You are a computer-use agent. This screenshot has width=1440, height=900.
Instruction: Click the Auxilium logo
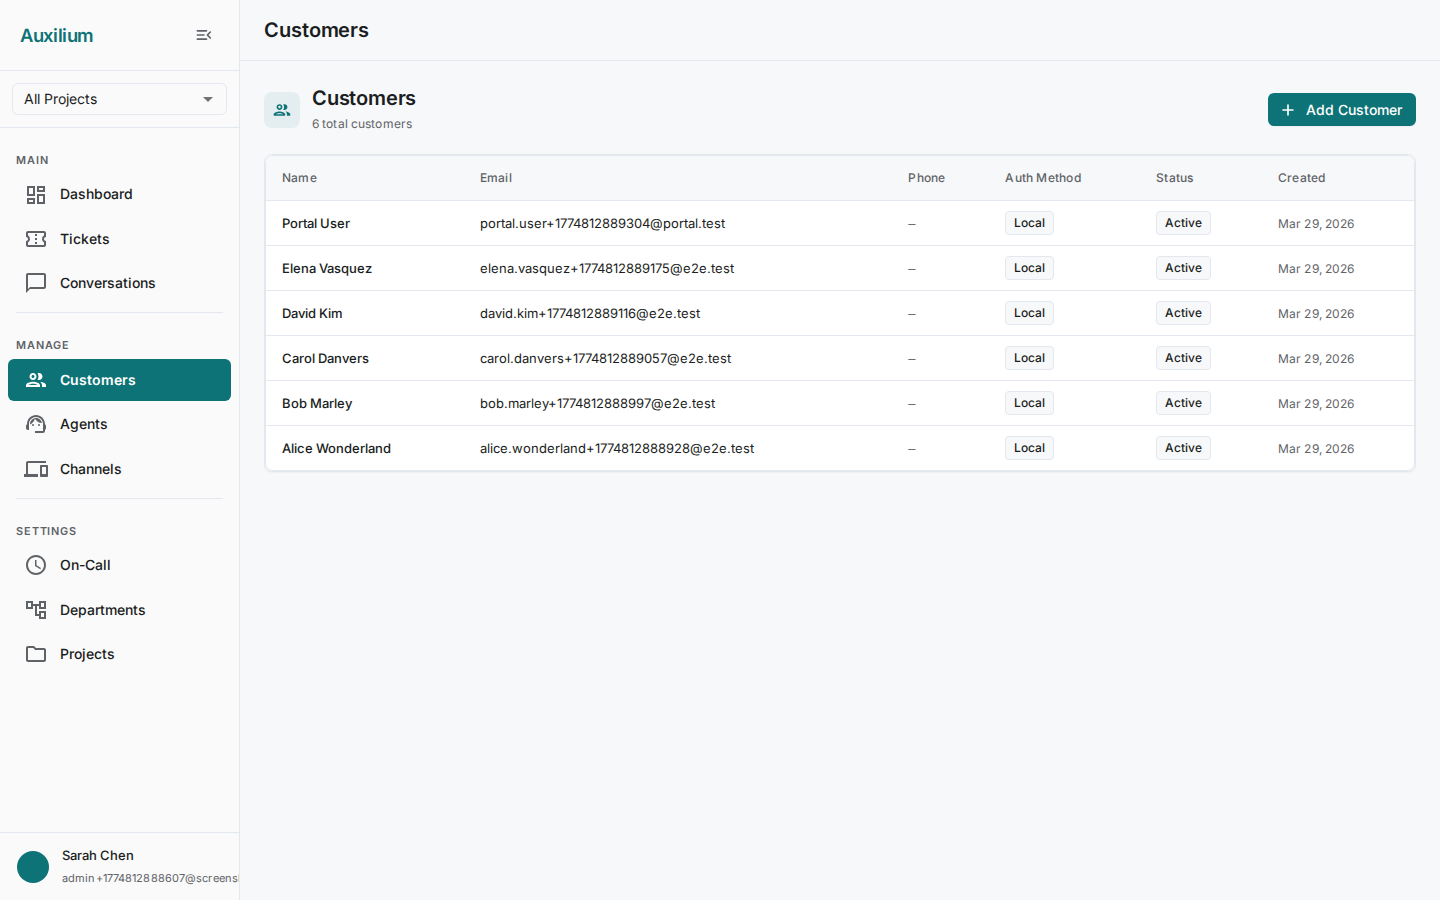pos(57,35)
